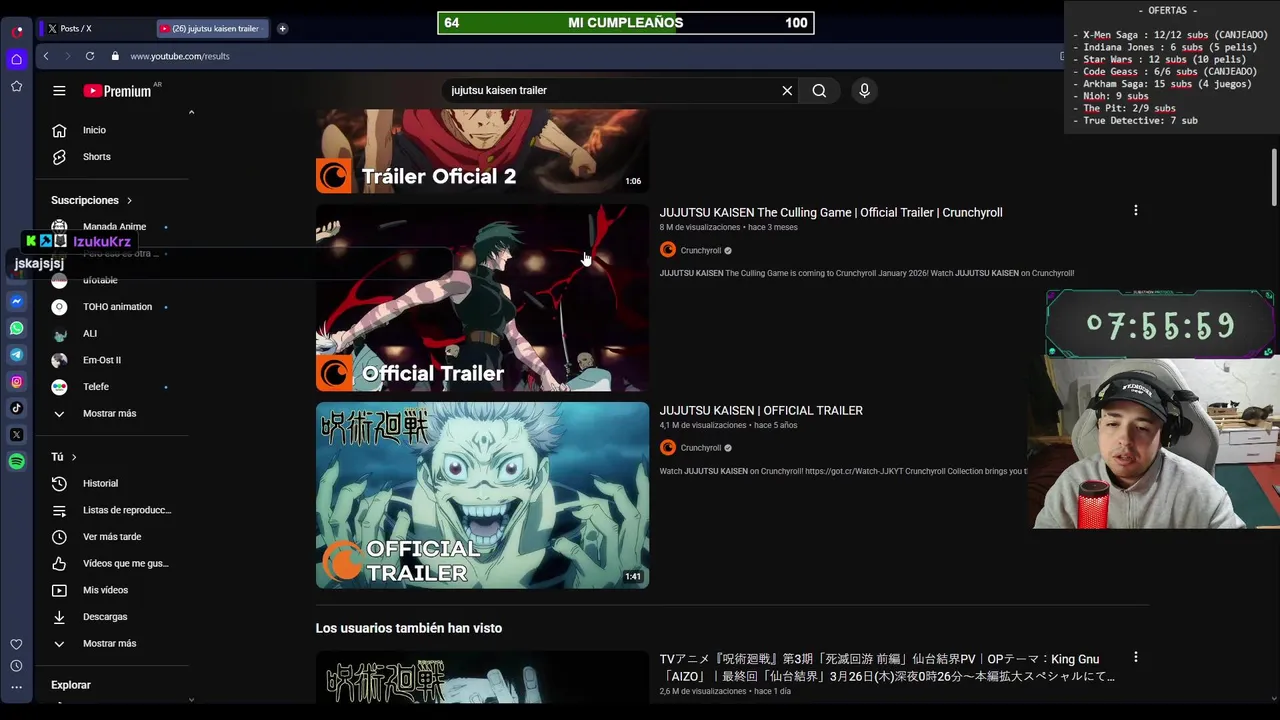Screen dimensions: 1280x720
Task: Go to Inicio in the sidebar
Action: click(94, 130)
